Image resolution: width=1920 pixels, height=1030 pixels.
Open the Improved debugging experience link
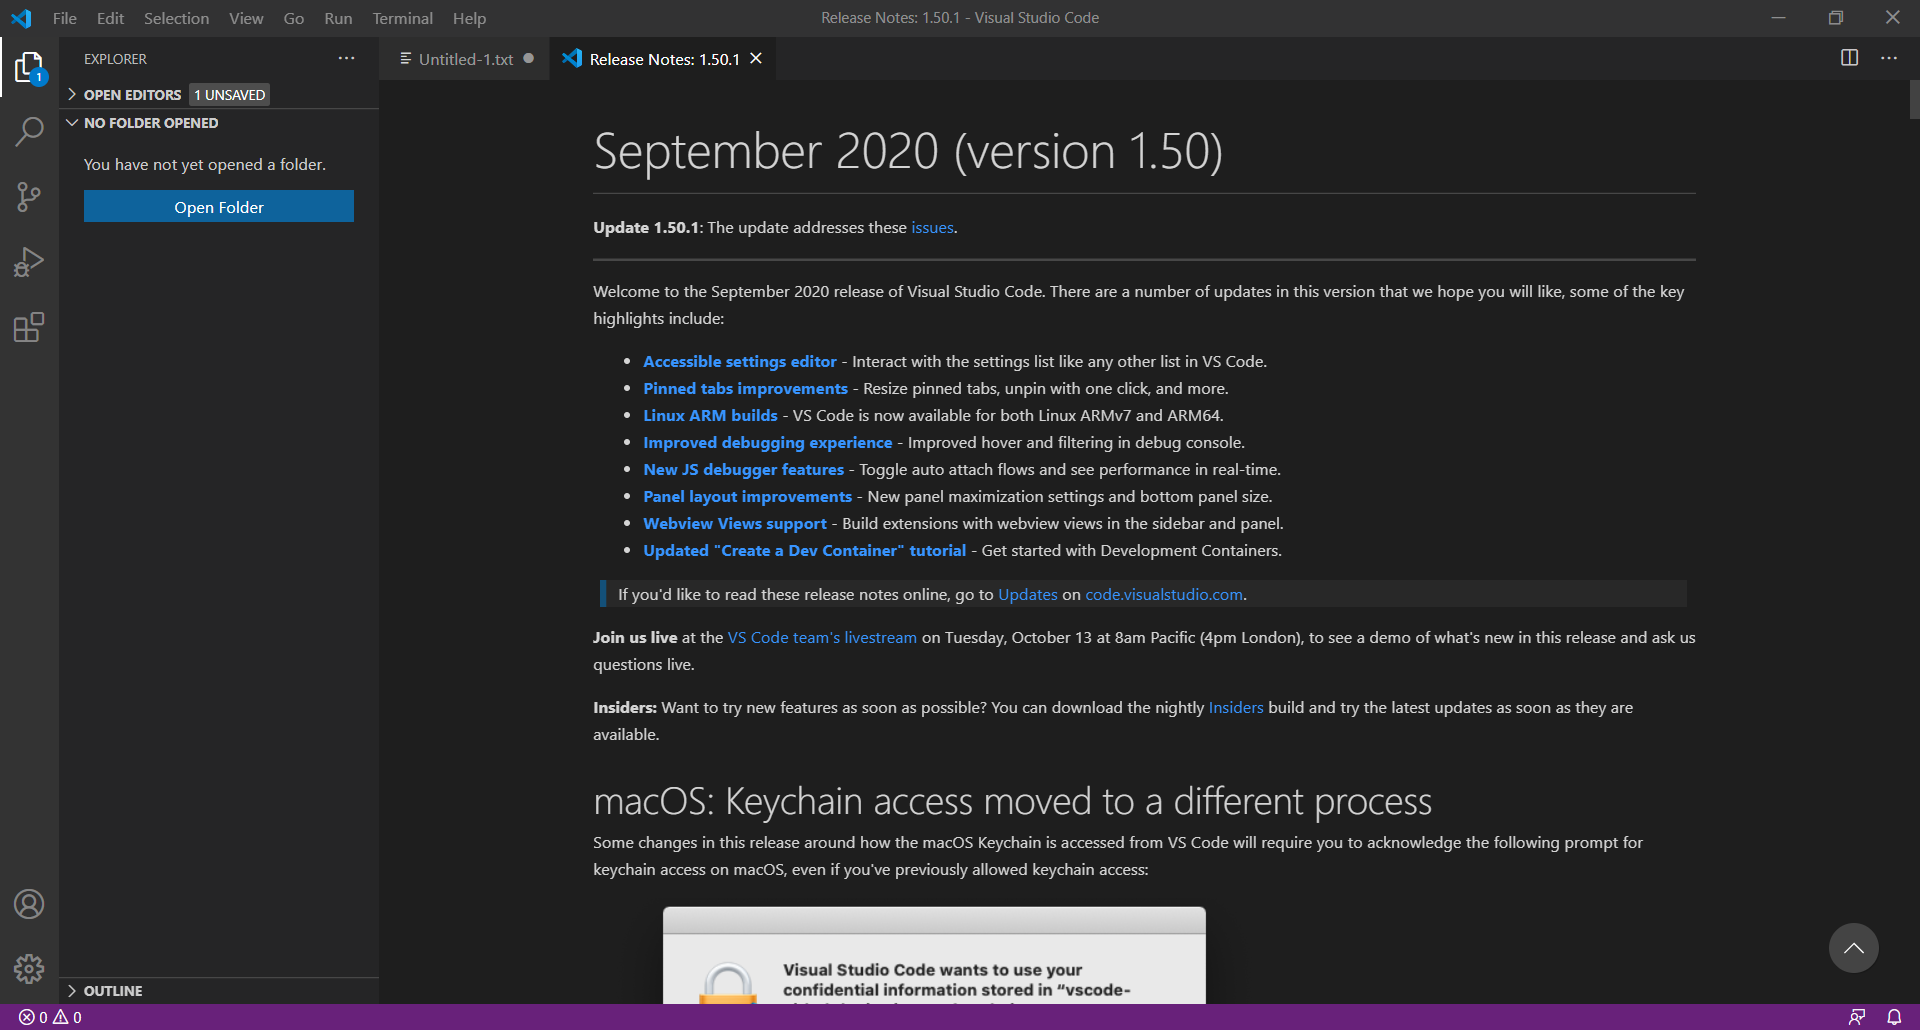click(767, 443)
